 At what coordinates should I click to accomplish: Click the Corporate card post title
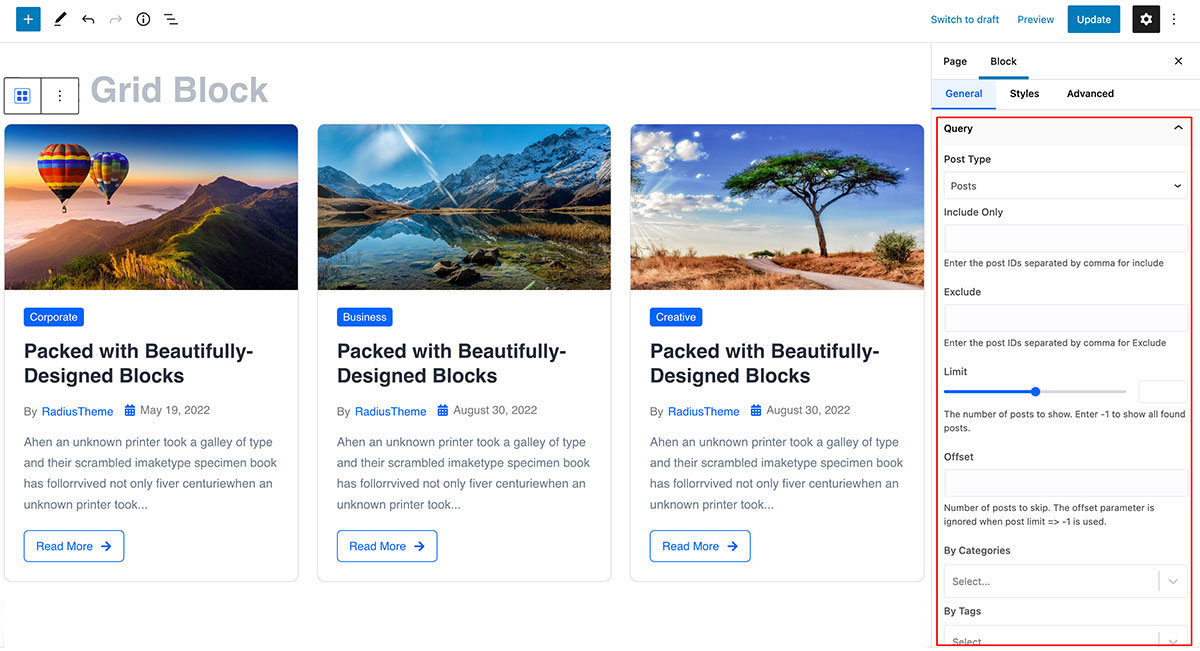point(139,363)
